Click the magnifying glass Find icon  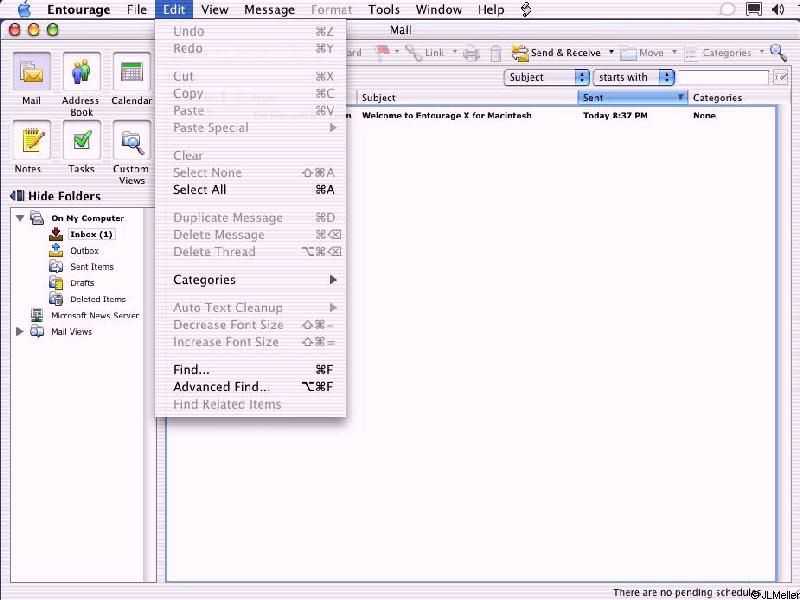click(x=778, y=52)
